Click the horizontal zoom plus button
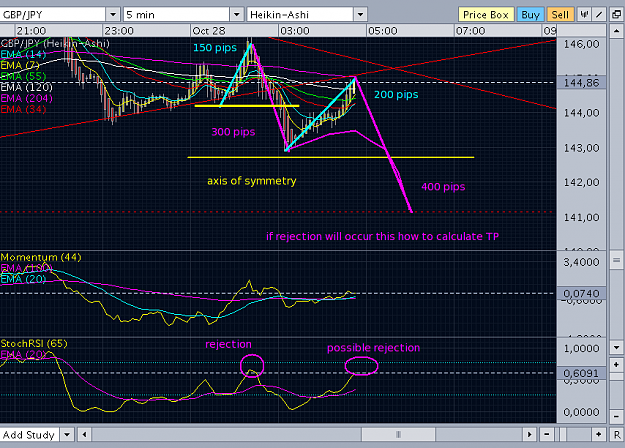The height and width of the screenshot is (448, 625). [599, 434]
